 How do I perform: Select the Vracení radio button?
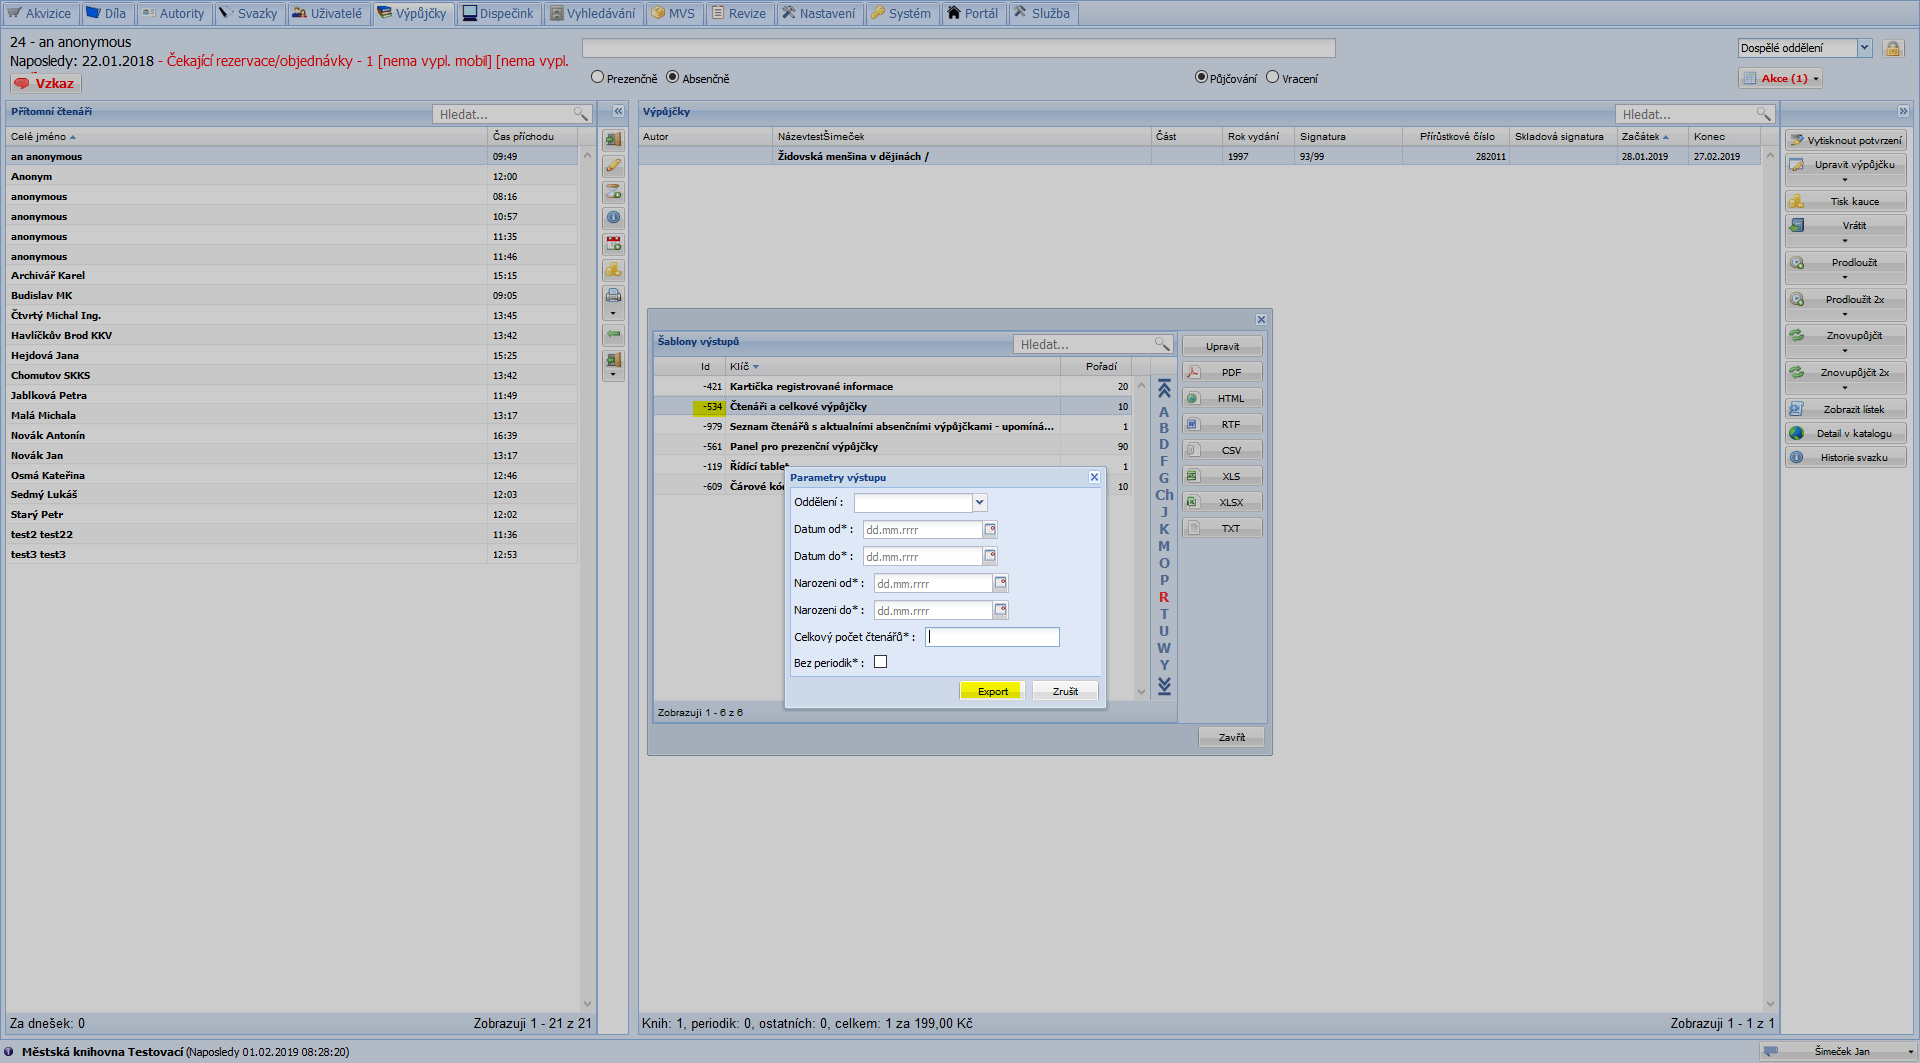pos(1273,77)
